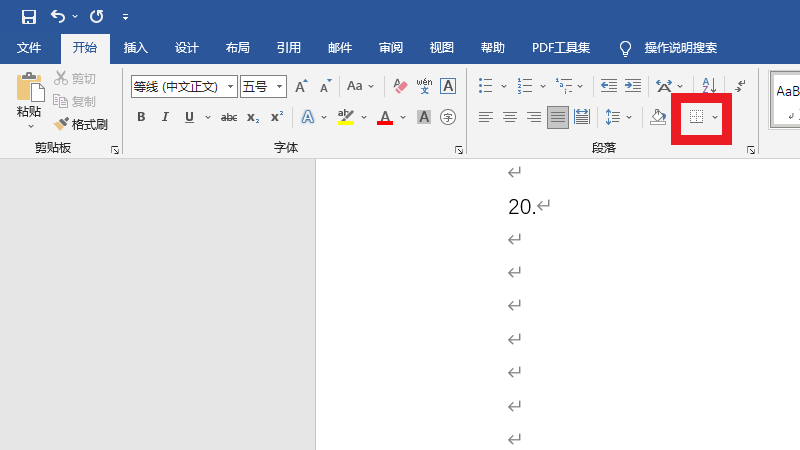Expand the borders dropdown arrow

click(x=715, y=118)
